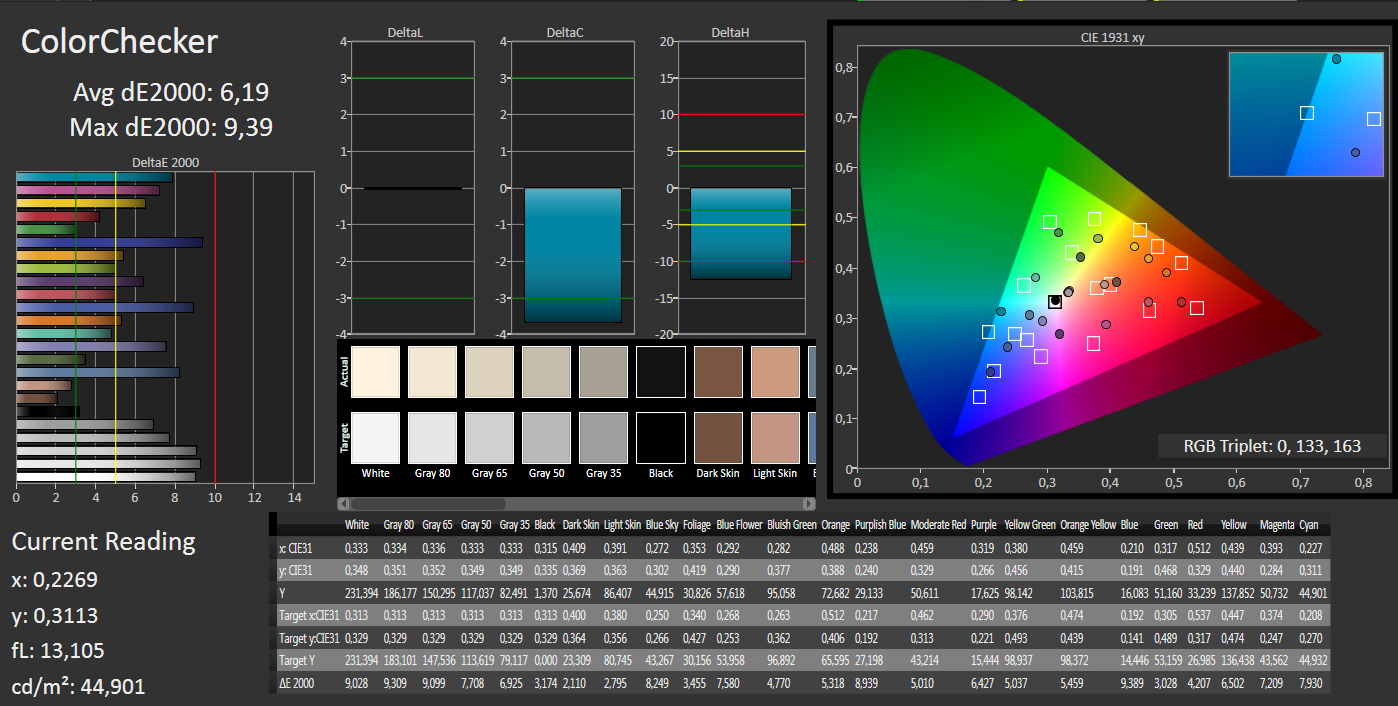Select the Target Light Skin swatch
Viewport: 1398px width, 706px height.
pos(775,437)
